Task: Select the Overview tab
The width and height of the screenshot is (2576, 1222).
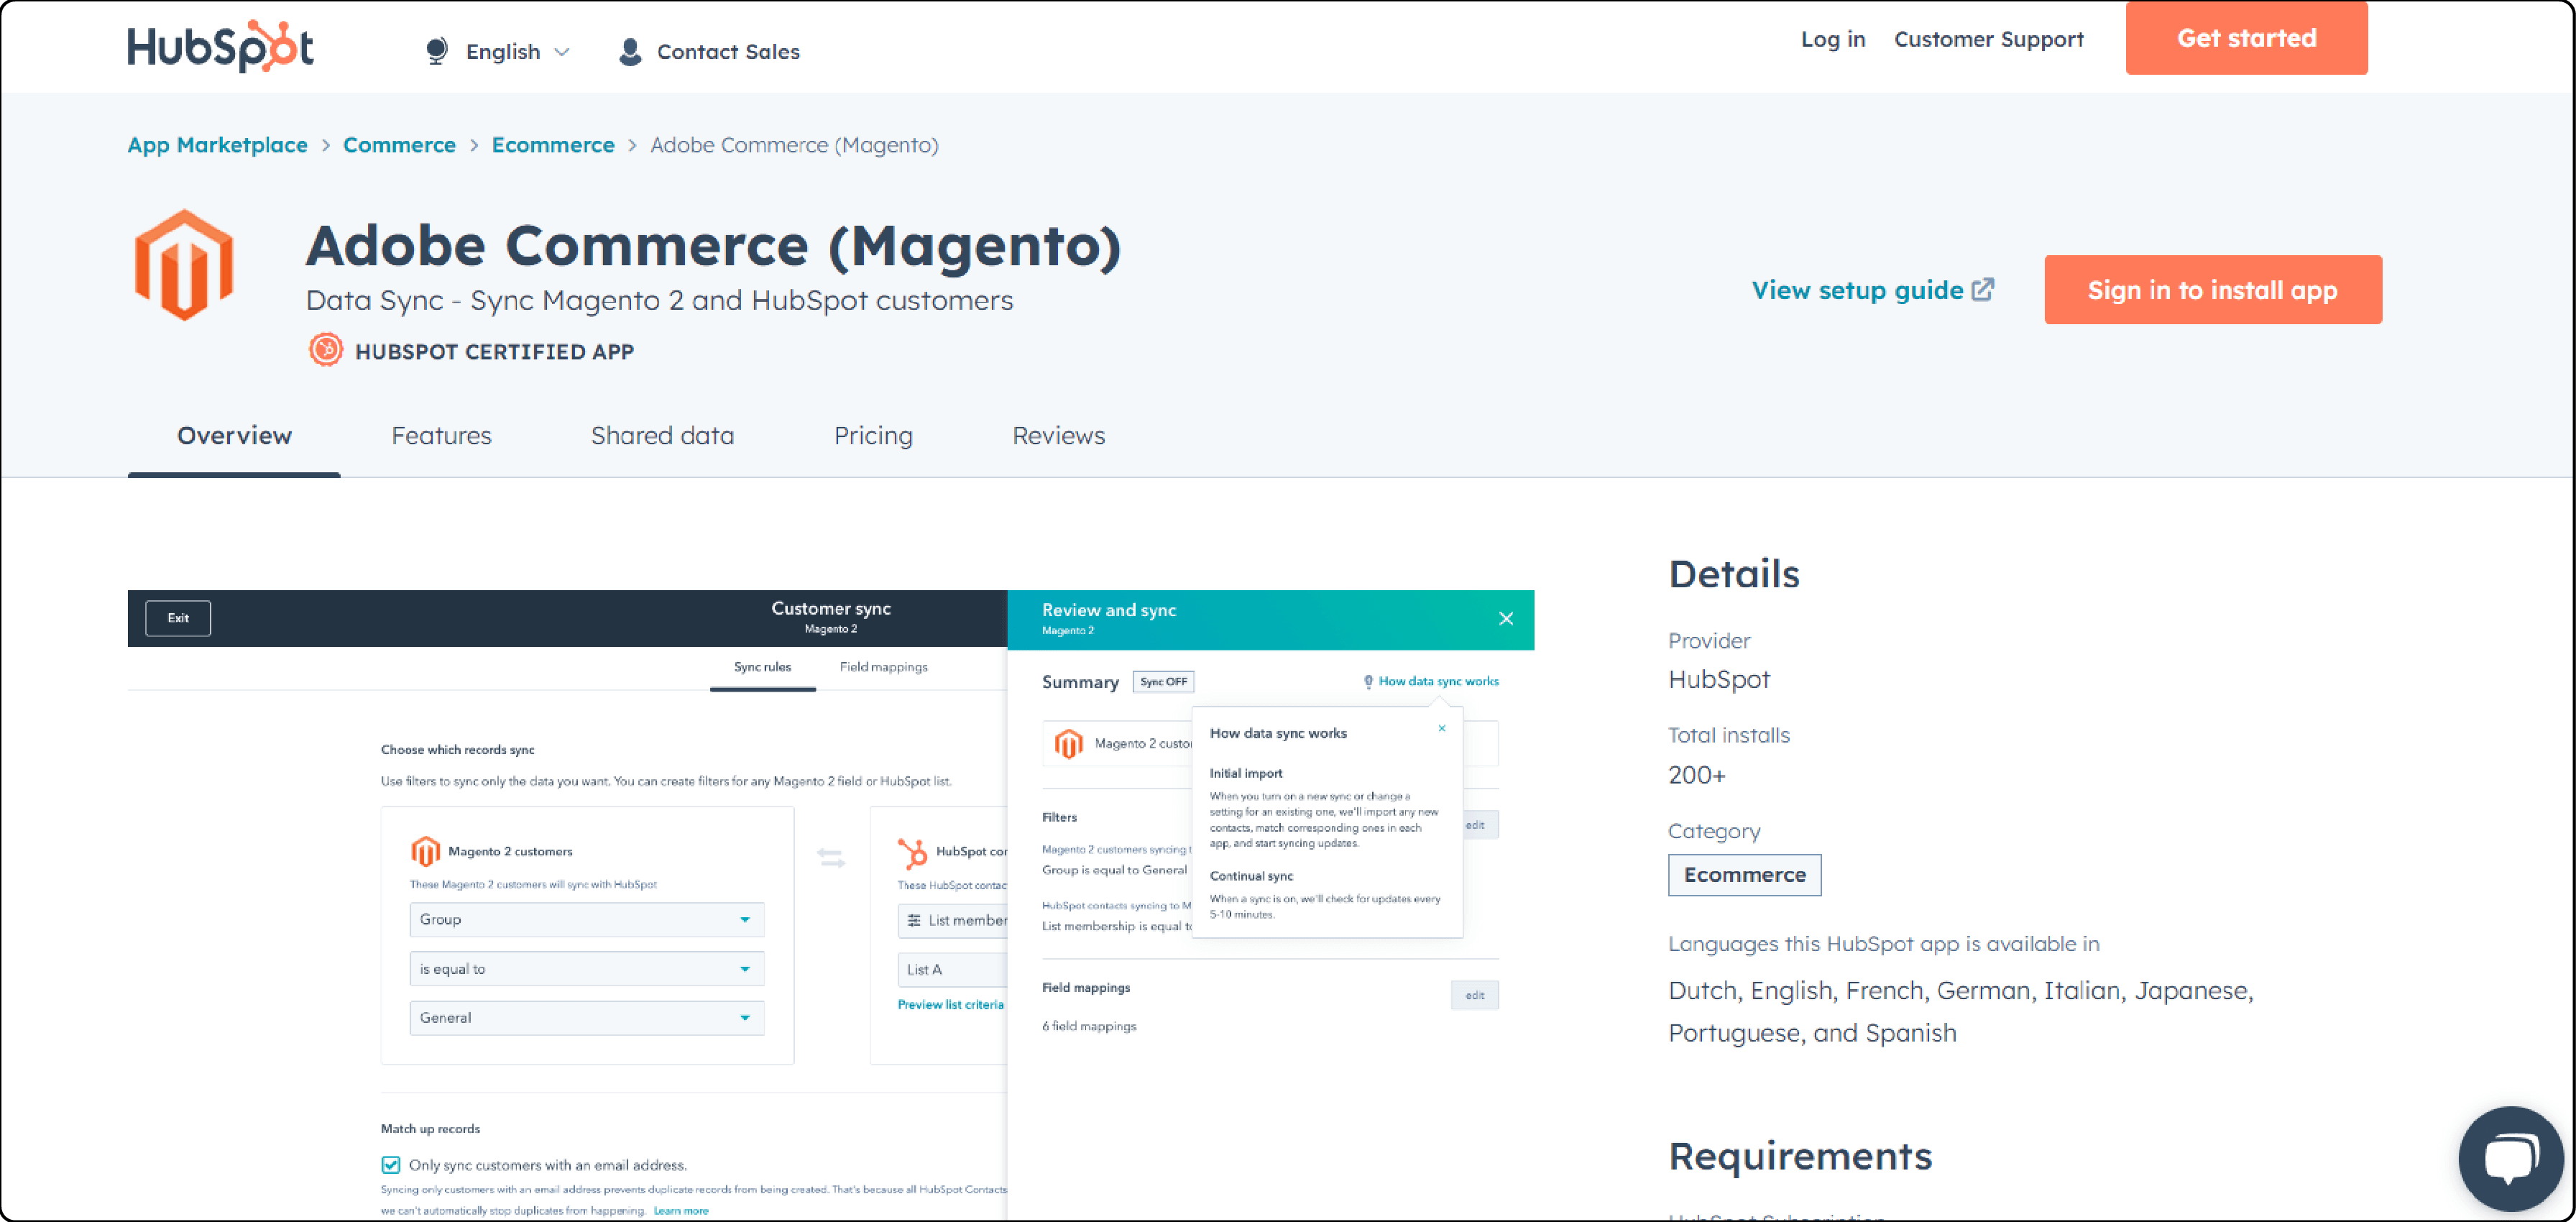Action: pyautogui.click(x=234, y=436)
